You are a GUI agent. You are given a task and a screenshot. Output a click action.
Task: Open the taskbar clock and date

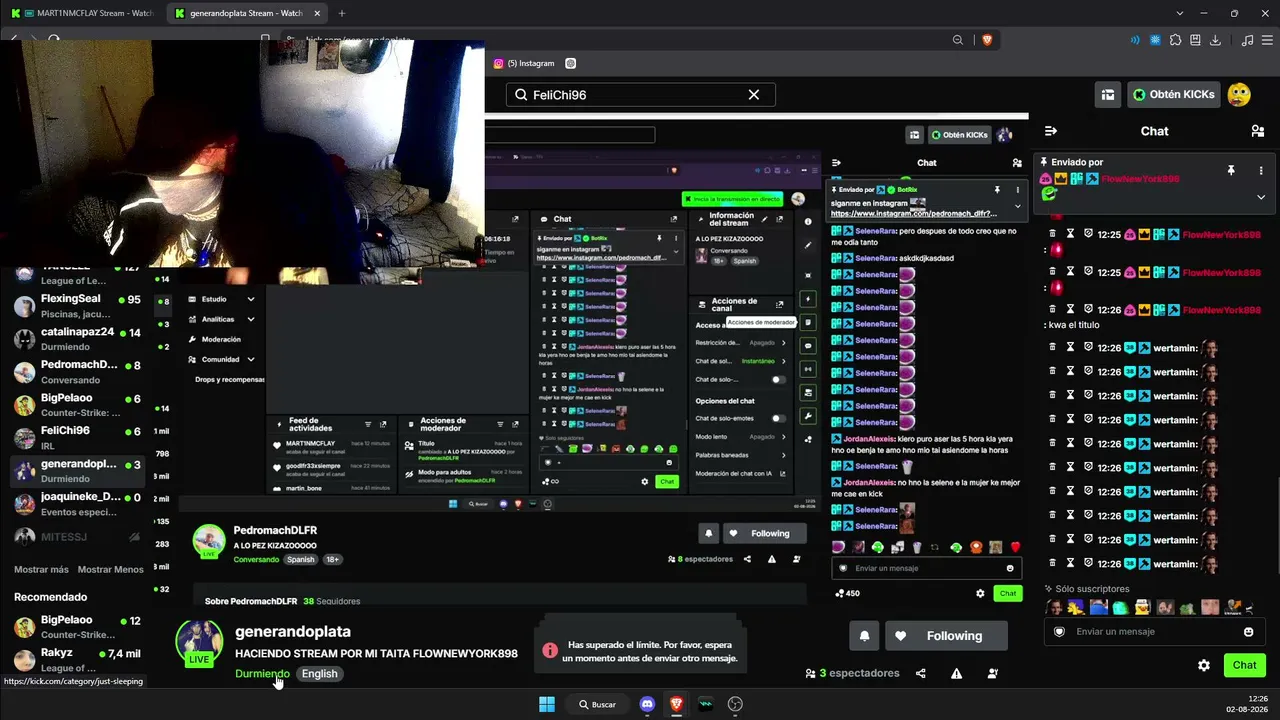pyautogui.click(x=1246, y=704)
